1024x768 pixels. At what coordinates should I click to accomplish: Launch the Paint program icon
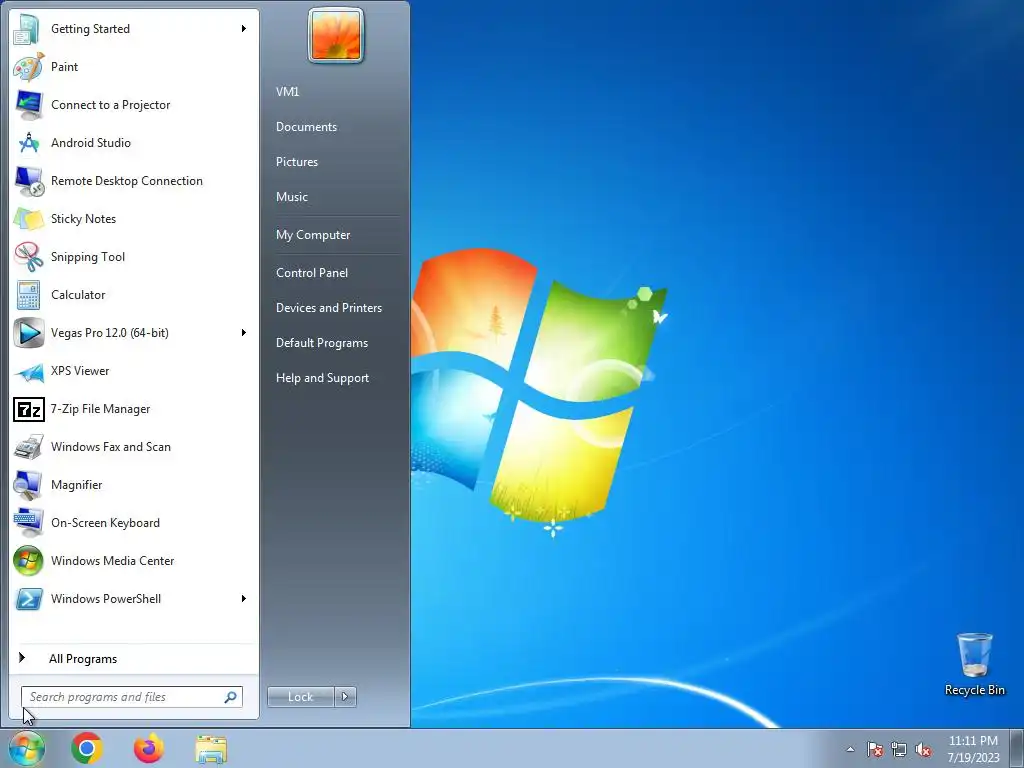pos(29,67)
